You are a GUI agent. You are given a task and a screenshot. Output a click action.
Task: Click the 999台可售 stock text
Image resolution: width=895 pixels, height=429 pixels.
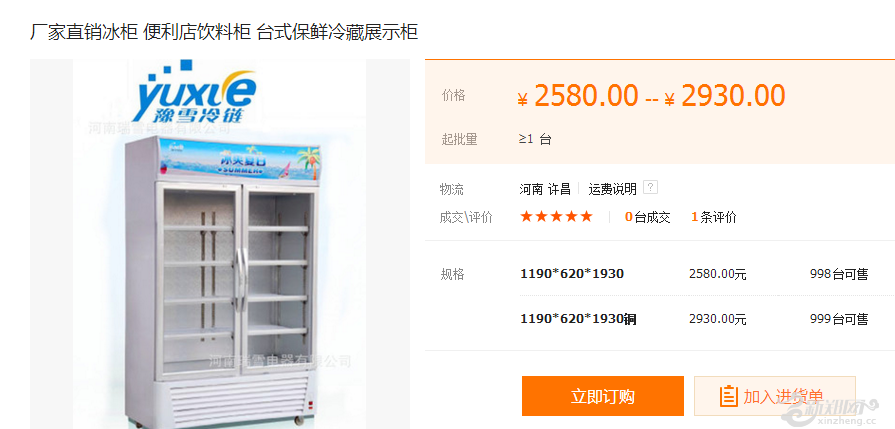click(x=838, y=319)
